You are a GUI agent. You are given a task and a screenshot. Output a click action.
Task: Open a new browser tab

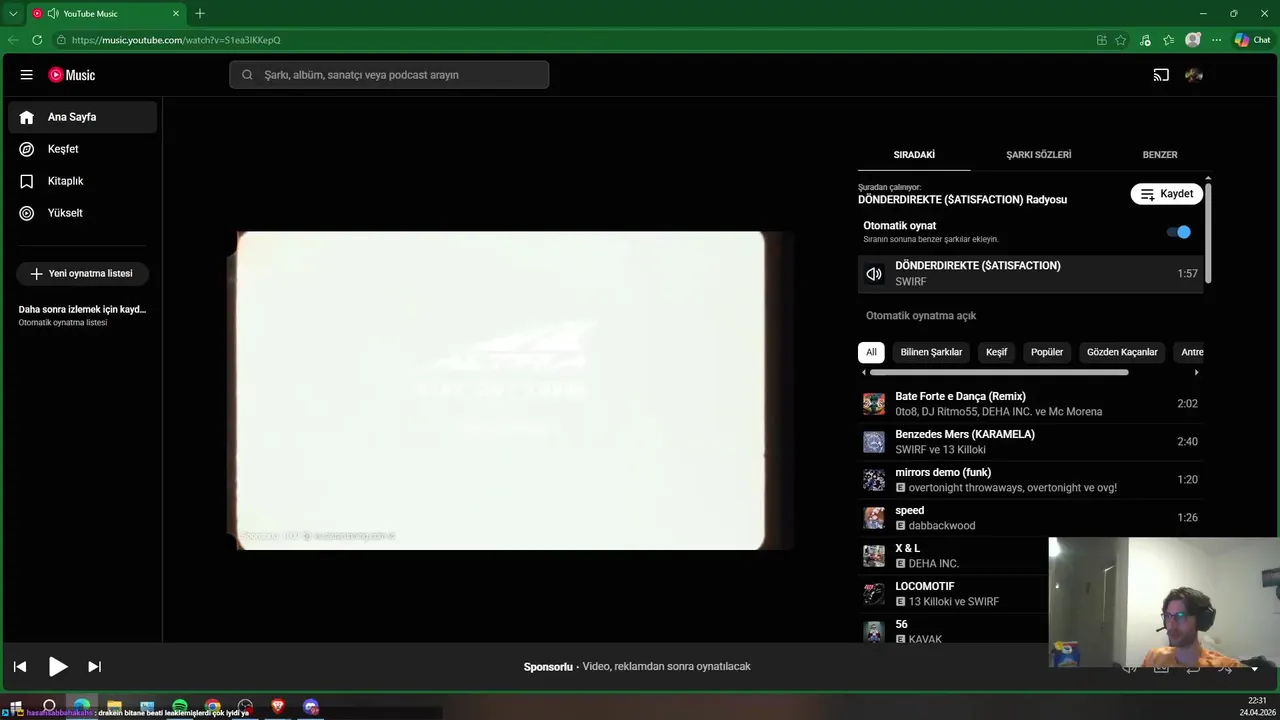[200, 14]
